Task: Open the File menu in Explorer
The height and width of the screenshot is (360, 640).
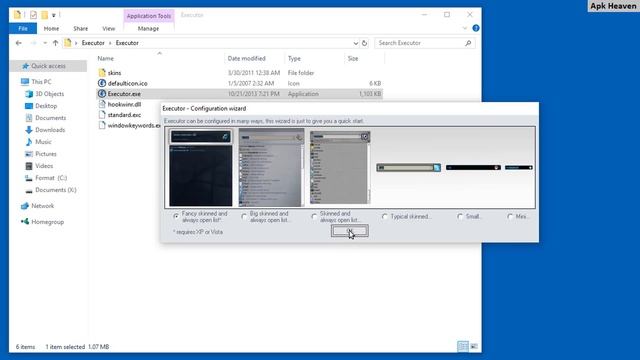Action: tap(23, 29)
